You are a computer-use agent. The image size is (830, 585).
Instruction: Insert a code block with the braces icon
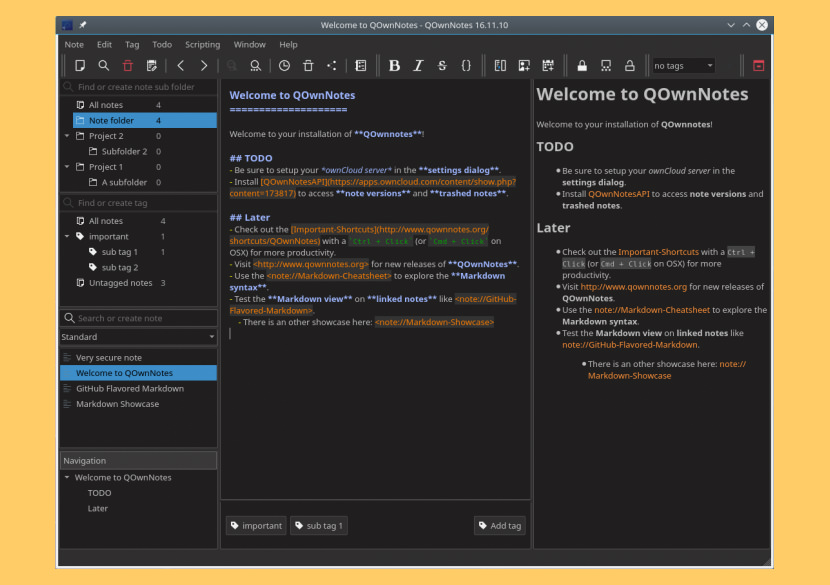click(x=467, y=65)
